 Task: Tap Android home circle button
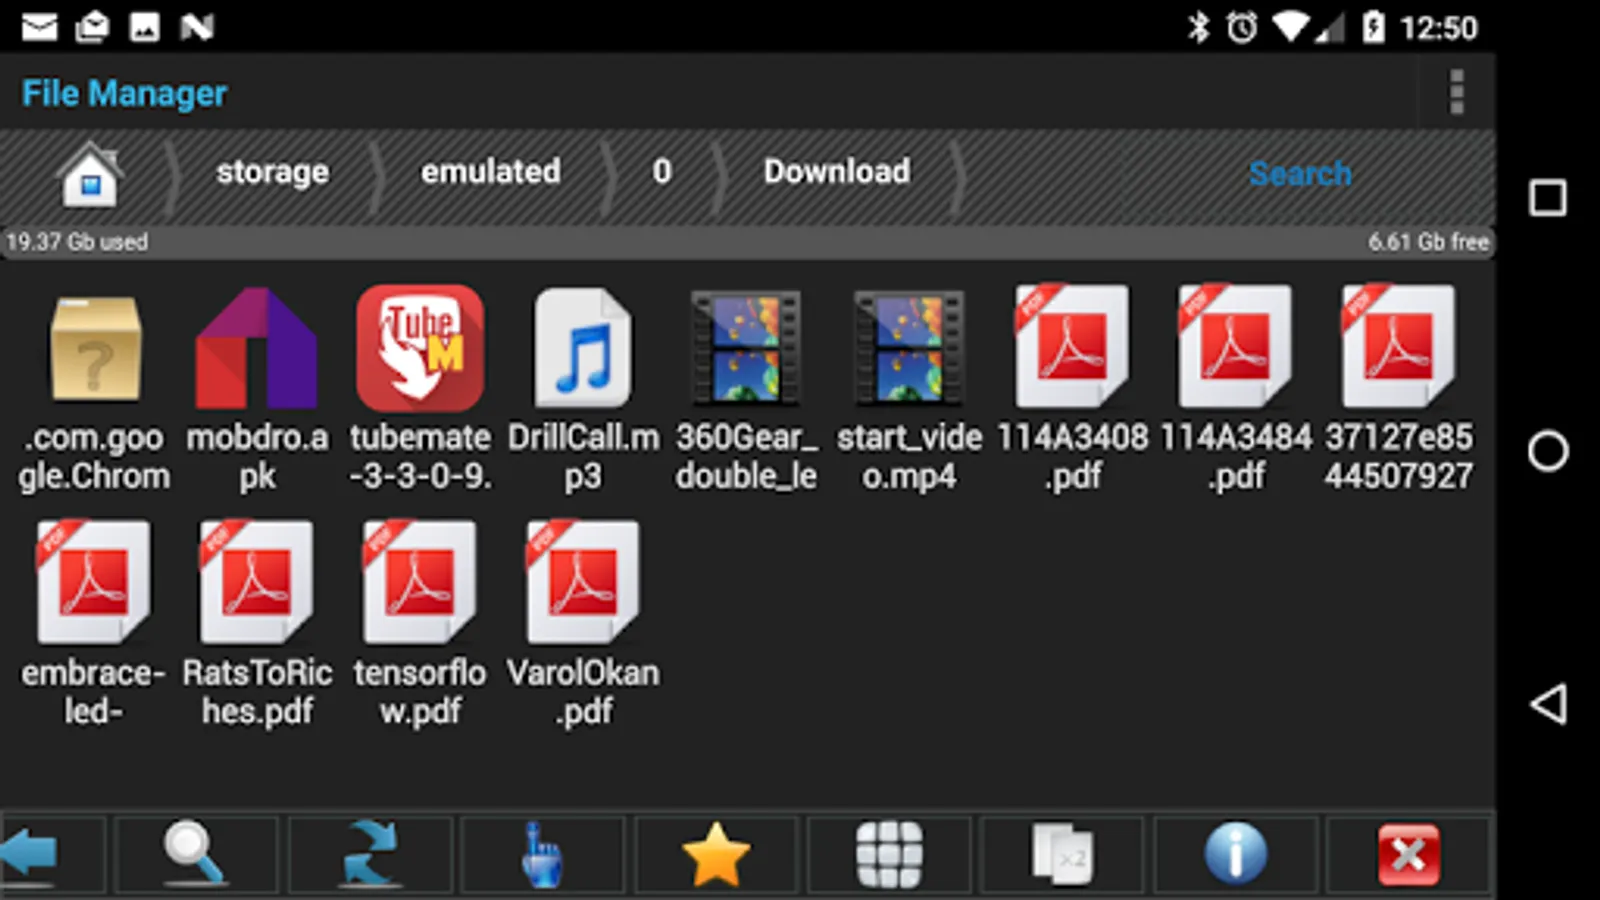pos(1548,451)
